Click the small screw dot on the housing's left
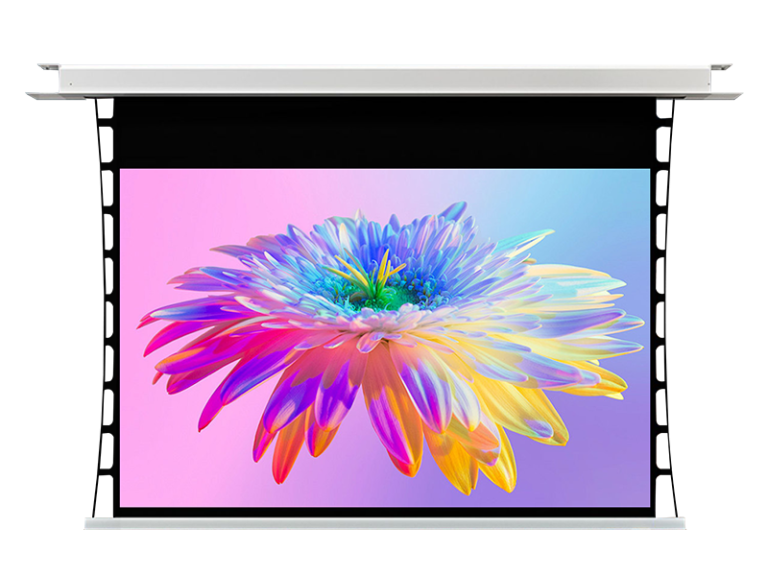 tap(71, 84)
